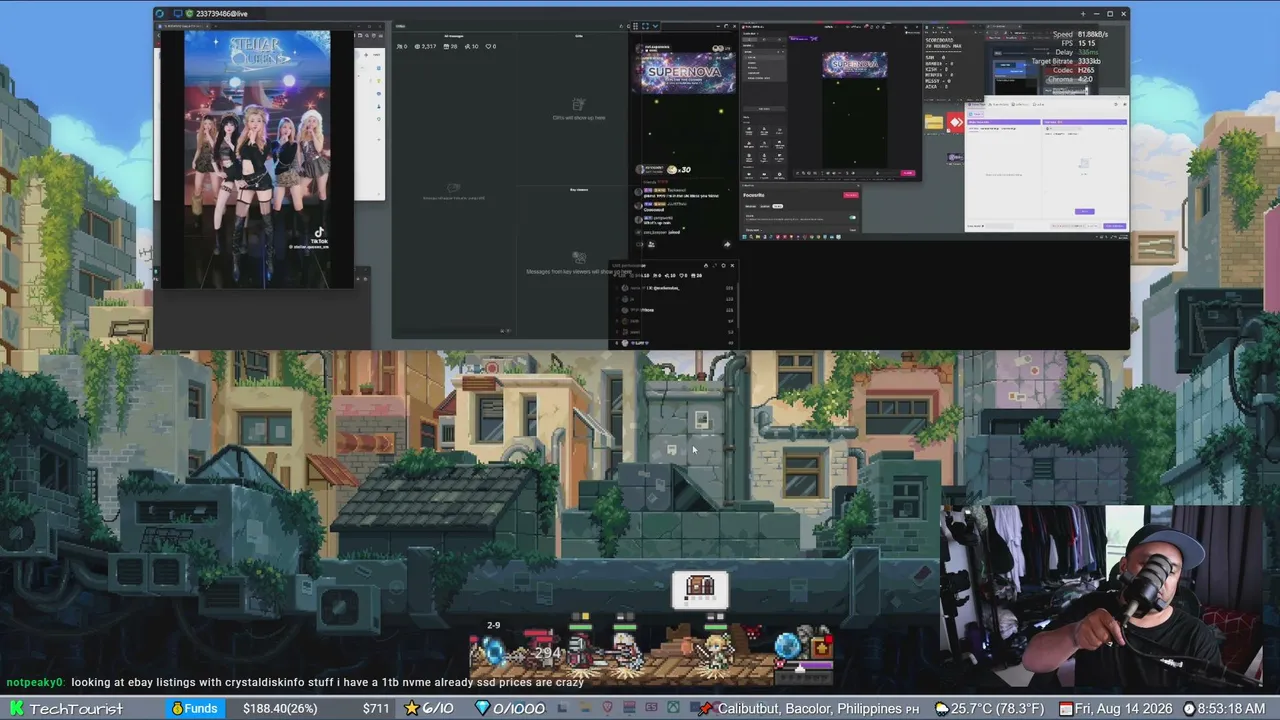Click the x30 gift combo indicator

coord(680,170)
